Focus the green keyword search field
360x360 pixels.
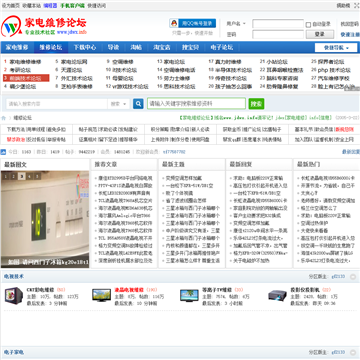point(197,104)
